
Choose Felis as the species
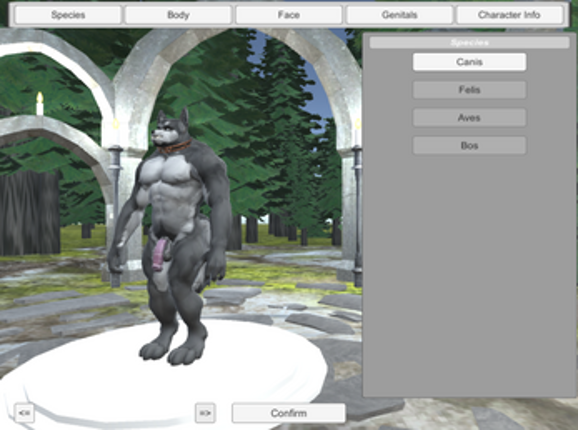[469, 90]
